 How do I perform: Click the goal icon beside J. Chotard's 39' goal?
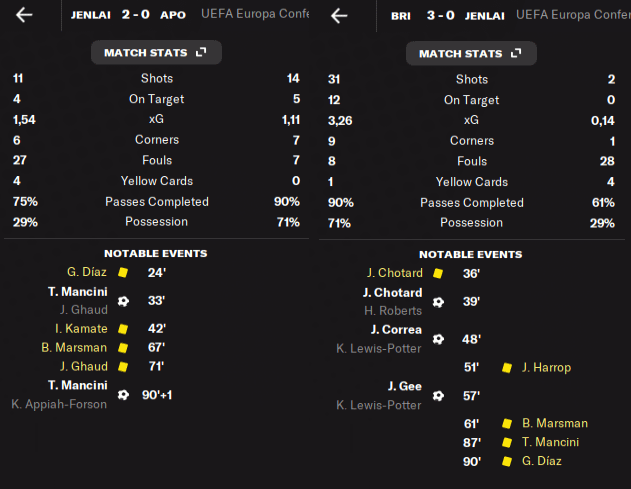click(438, 301)
